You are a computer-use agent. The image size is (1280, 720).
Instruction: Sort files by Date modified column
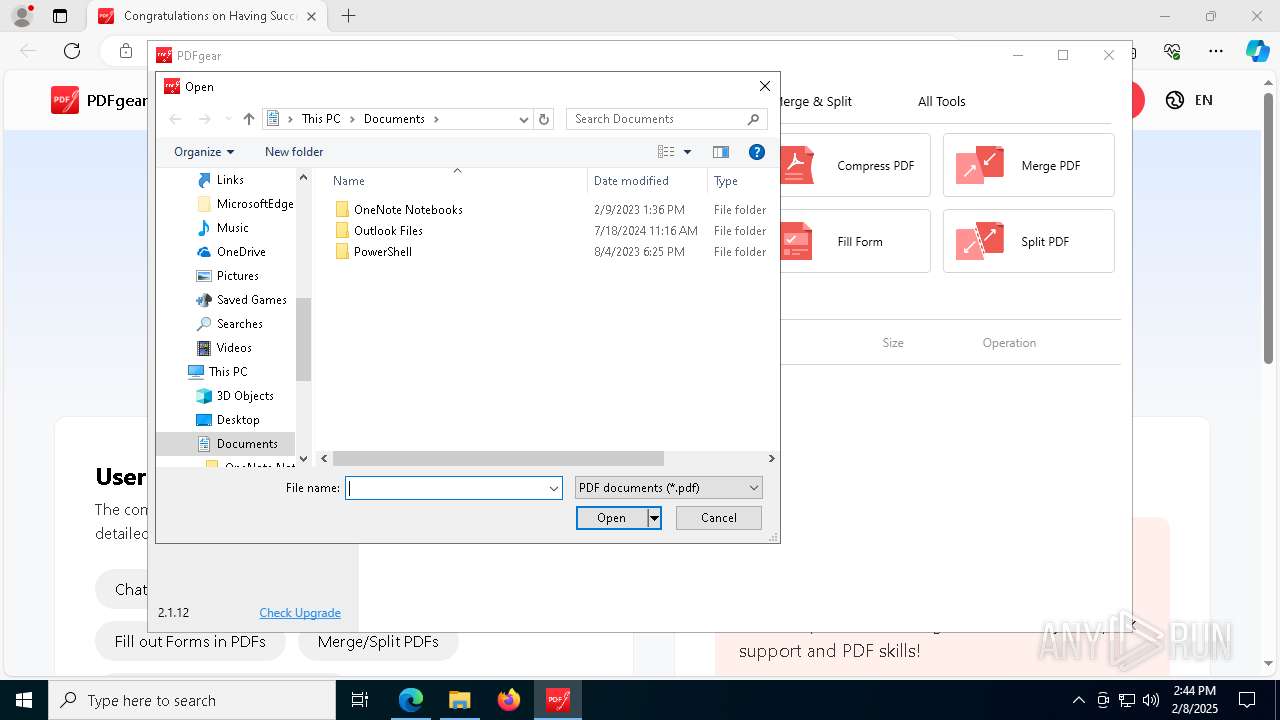point(631,181)
